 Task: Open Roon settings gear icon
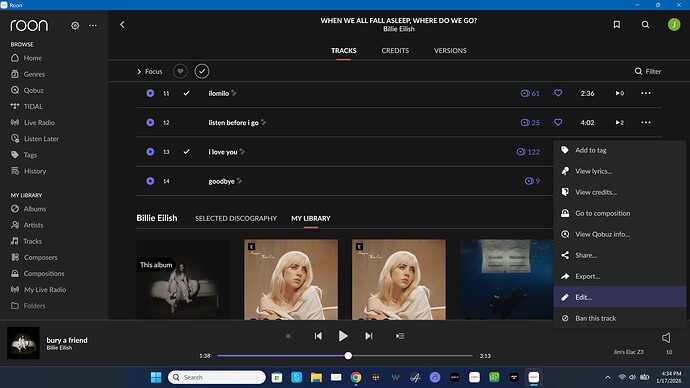tap(75, 26)
